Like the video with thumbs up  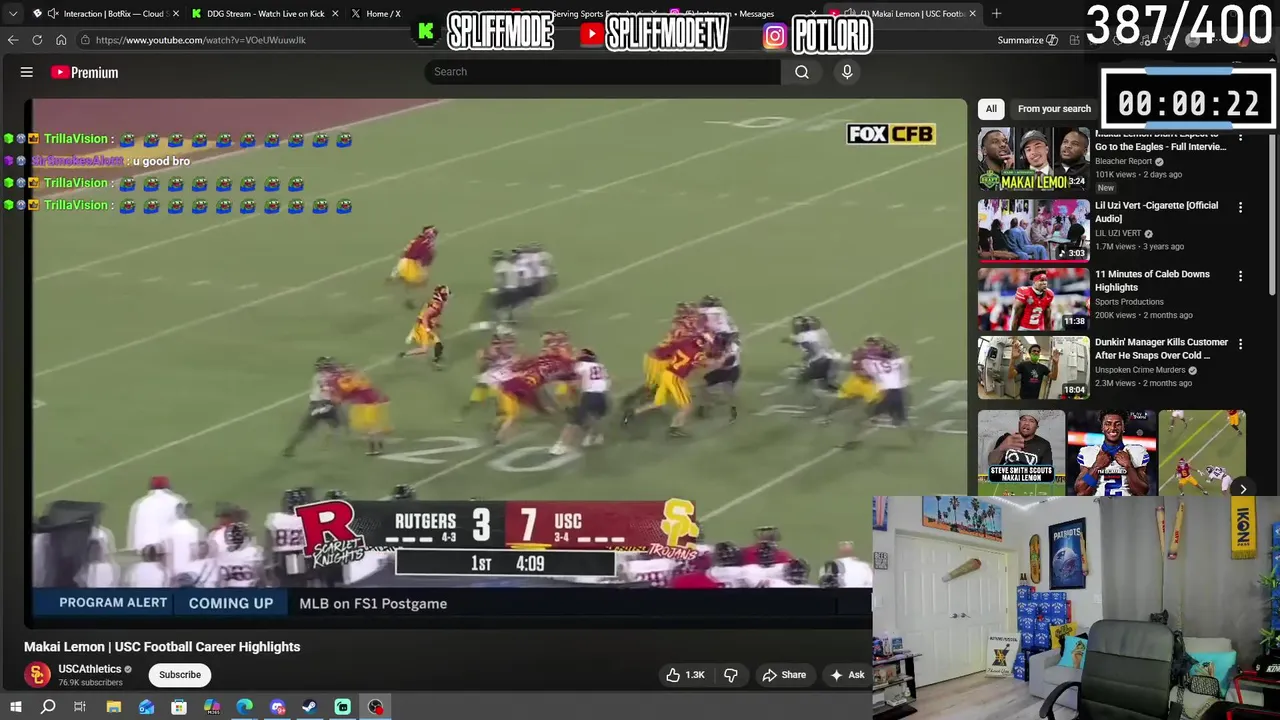tap(686, 675)
